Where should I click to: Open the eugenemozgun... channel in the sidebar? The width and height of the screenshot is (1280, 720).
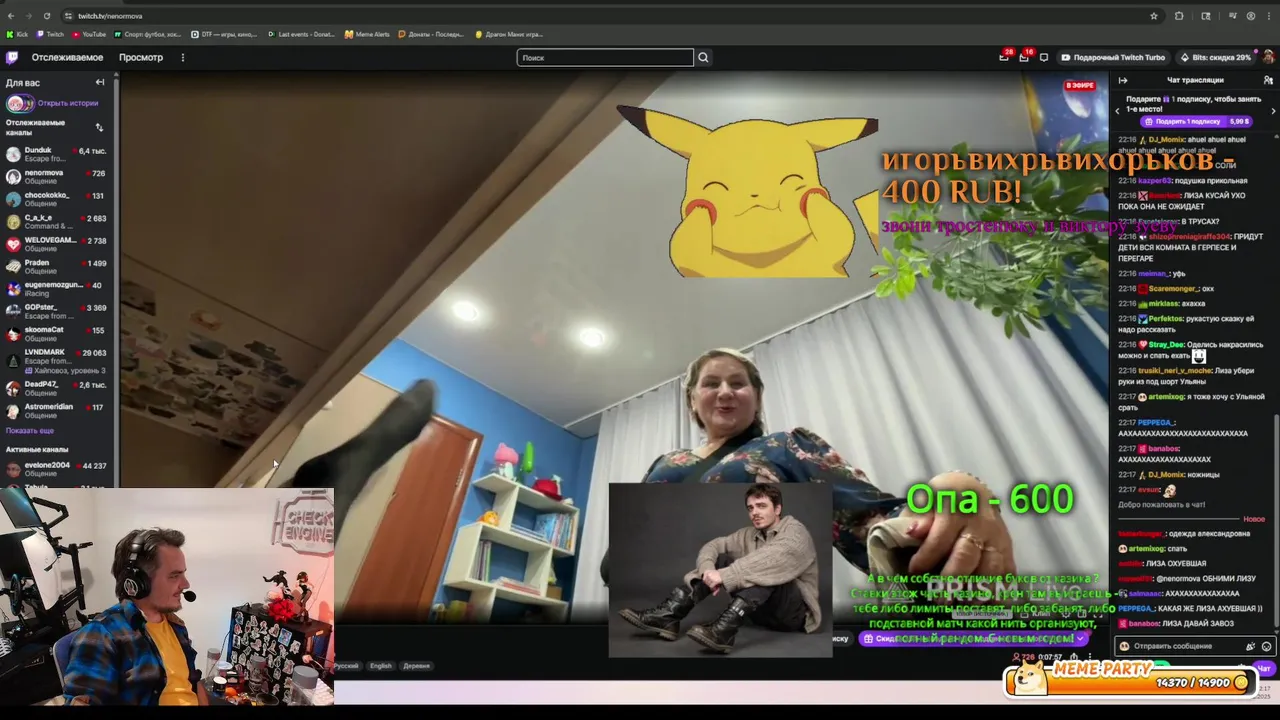pyautogui.click(x=58, y=289)
